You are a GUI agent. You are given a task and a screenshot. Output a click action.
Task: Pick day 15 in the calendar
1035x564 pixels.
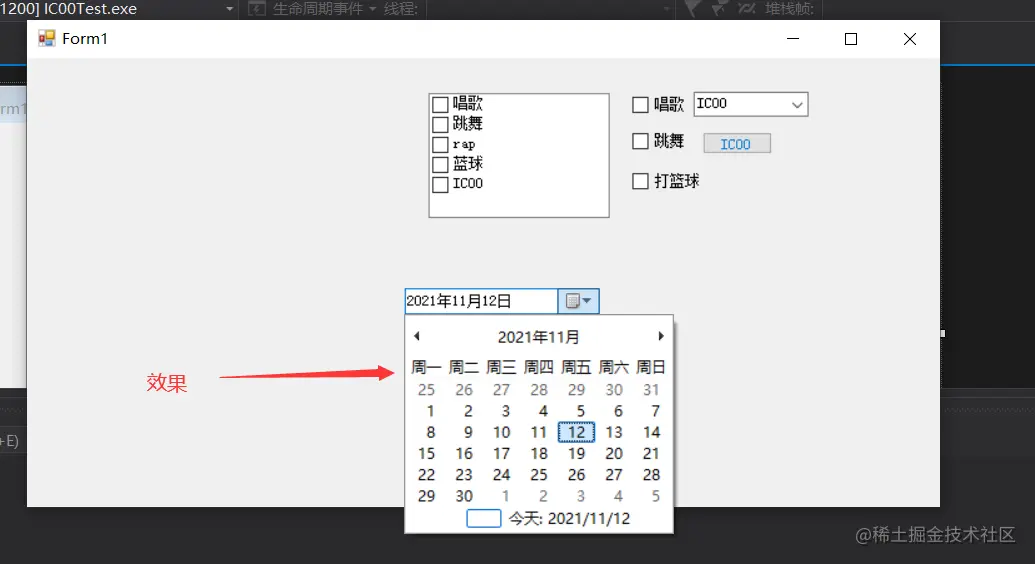pyautogui.click(x=426, y=454)
